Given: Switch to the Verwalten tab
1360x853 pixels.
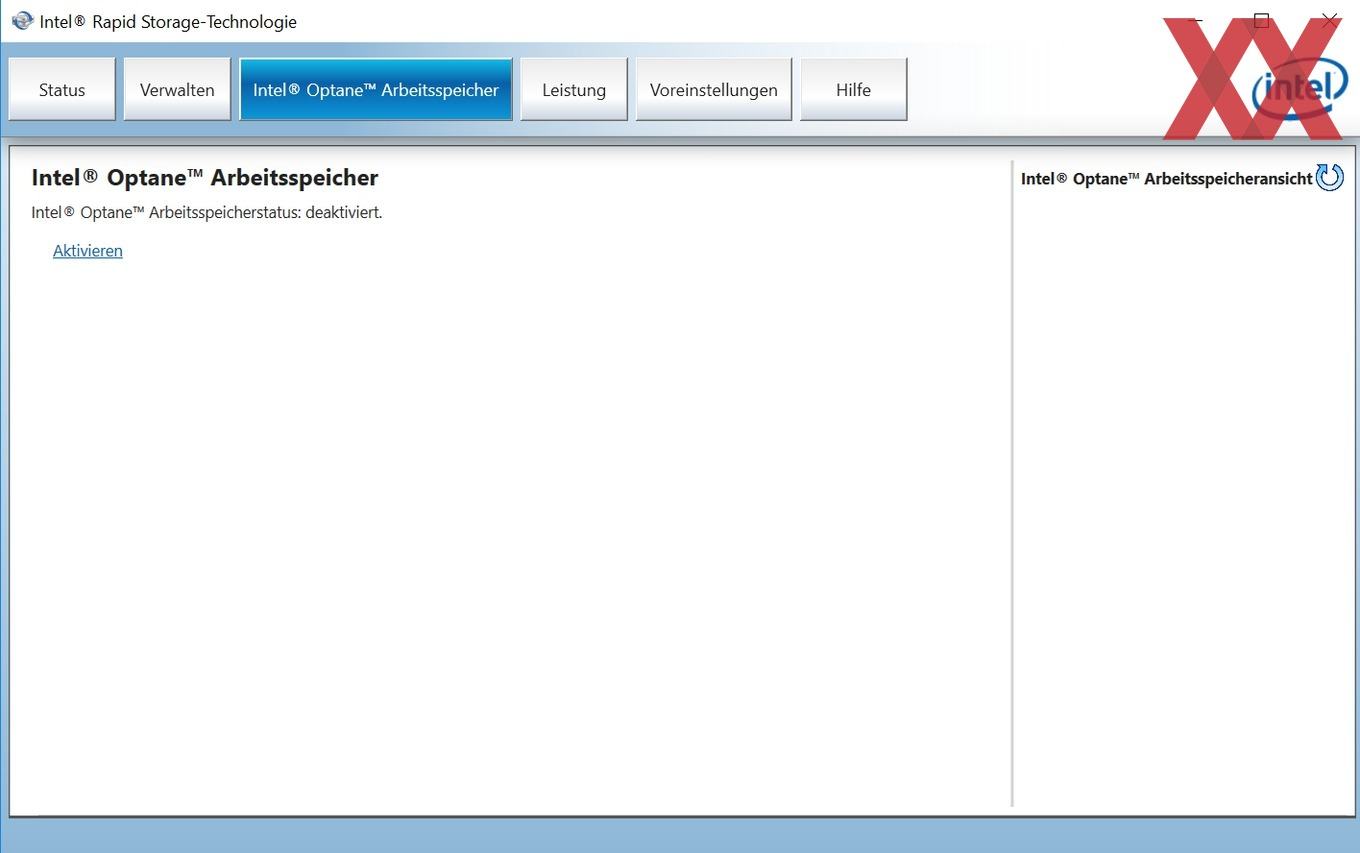Looking at the screenshot, I should 177,89.
